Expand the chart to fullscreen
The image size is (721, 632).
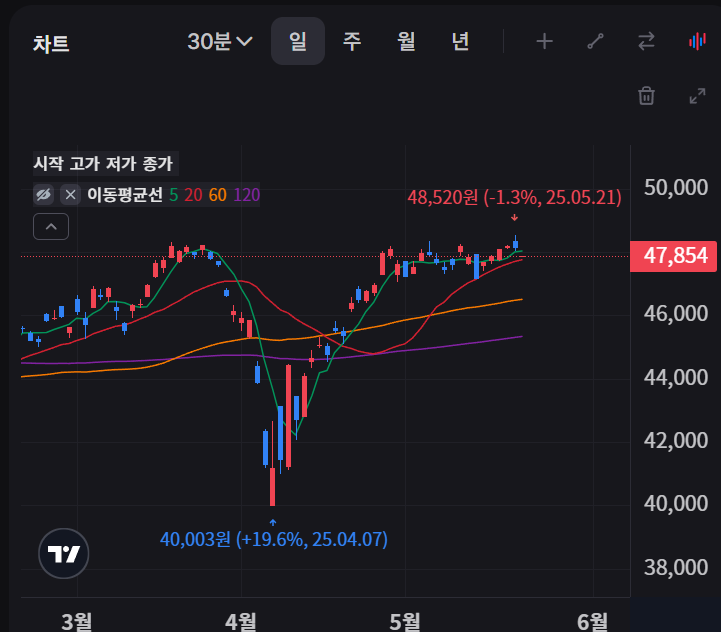click(x=698, y=96)
